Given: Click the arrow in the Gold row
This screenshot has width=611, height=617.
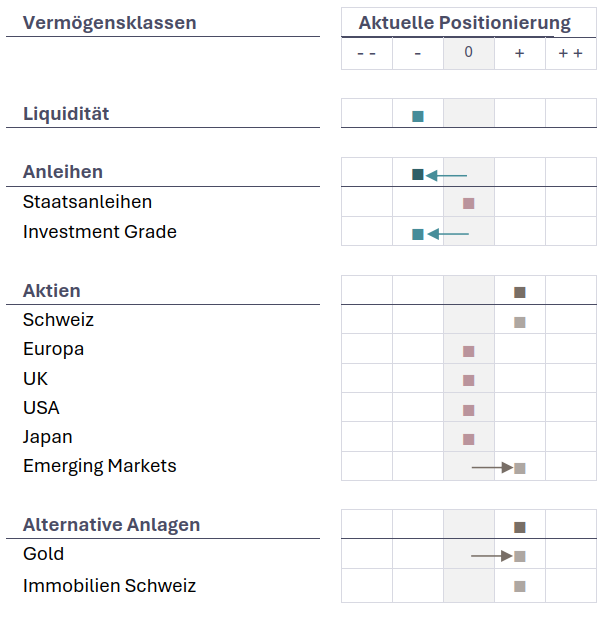Looking at the screenshot, I should [x=492, y=555].
